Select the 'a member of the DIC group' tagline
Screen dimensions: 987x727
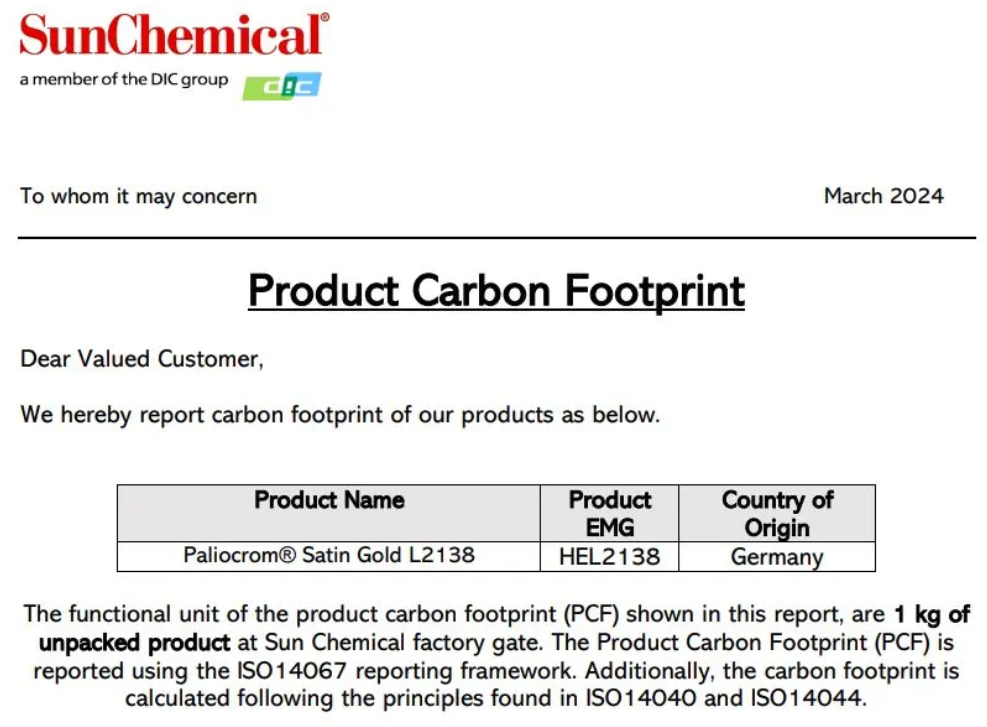124,79
